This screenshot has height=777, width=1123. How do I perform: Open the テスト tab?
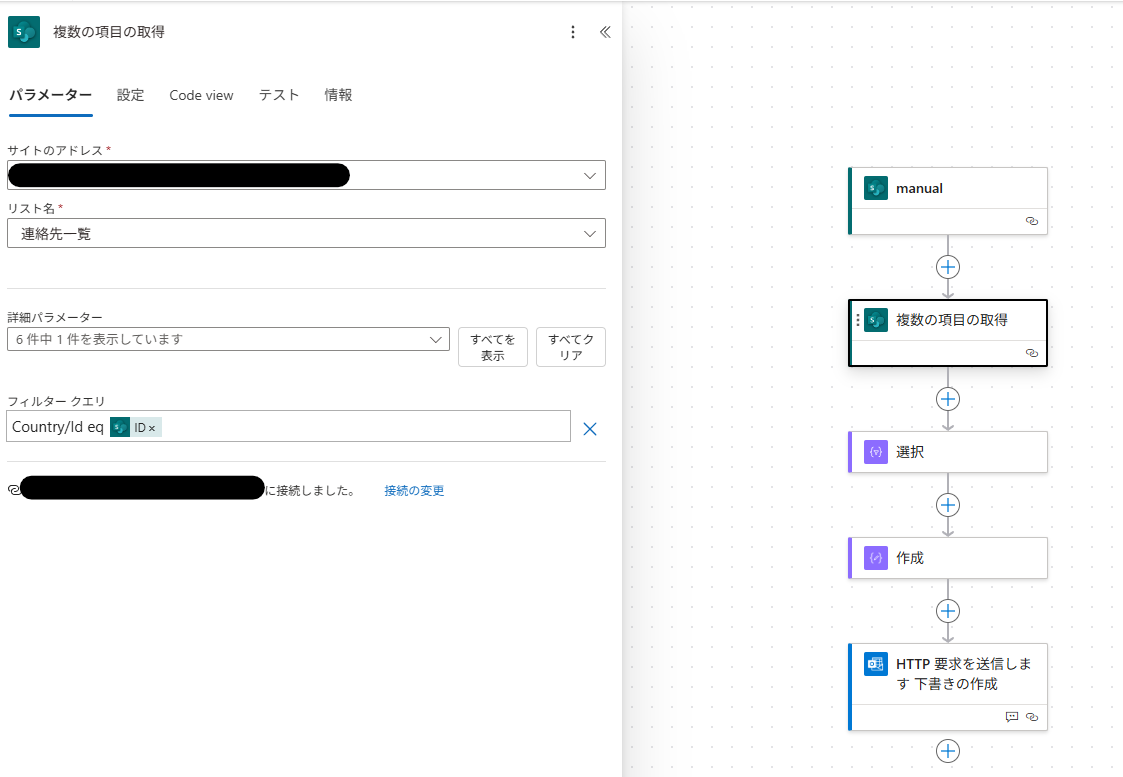[x=279, y=95]
